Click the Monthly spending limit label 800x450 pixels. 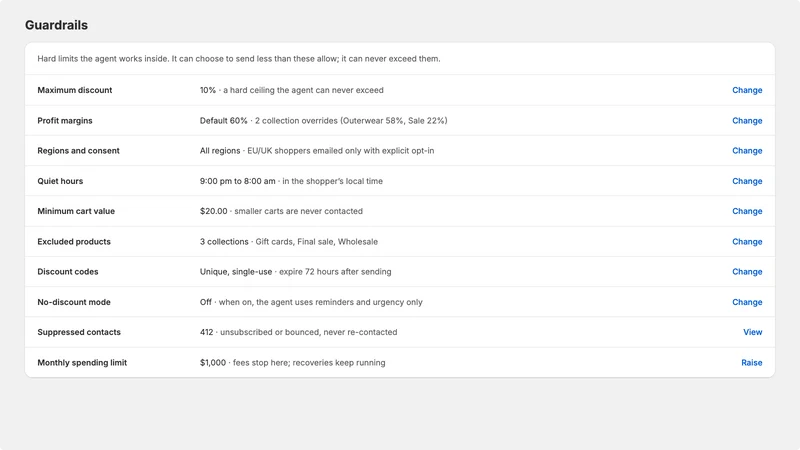click(x=82, y=363)
